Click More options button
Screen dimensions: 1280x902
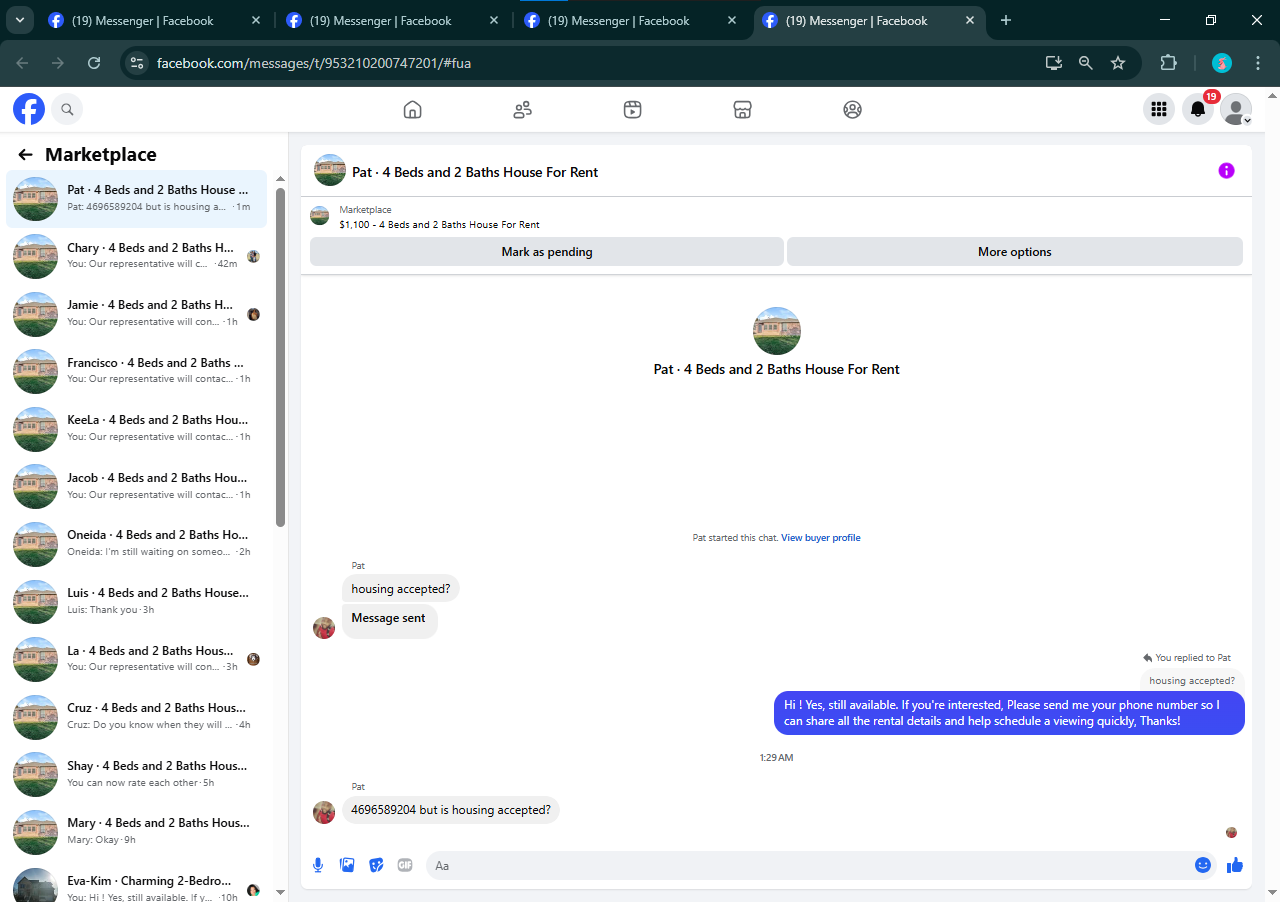click(1015, 252)
